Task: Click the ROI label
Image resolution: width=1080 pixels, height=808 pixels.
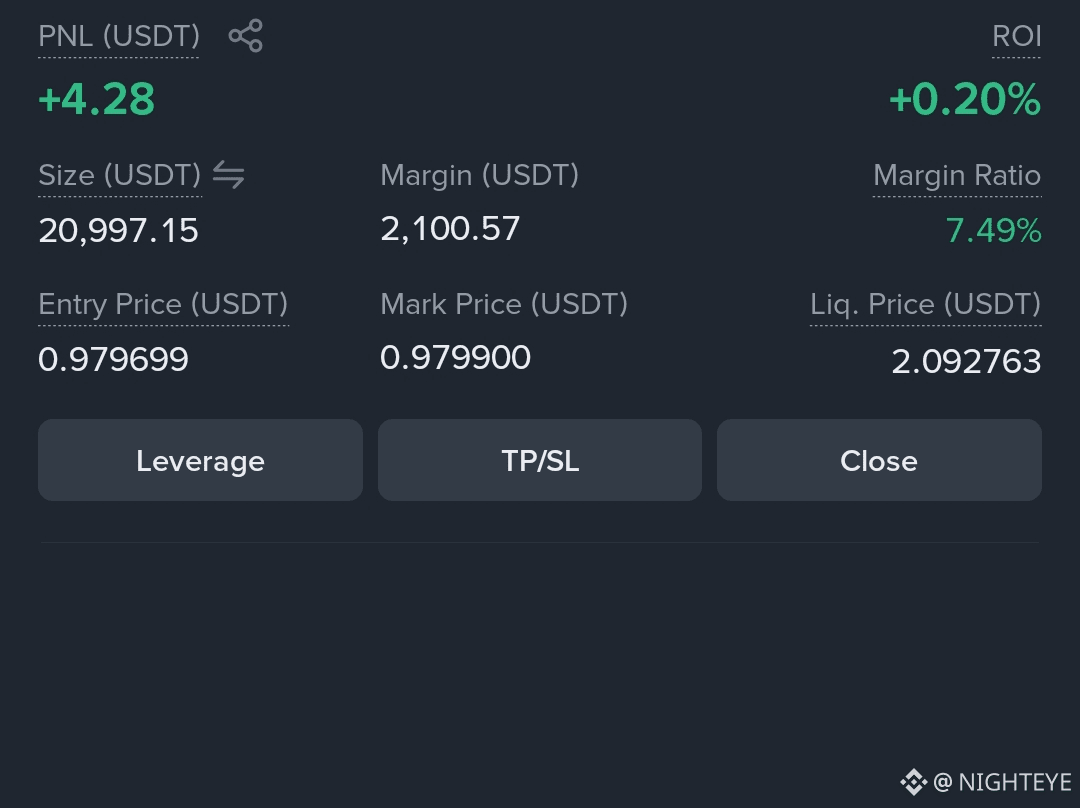Action: click(1017, 37)
